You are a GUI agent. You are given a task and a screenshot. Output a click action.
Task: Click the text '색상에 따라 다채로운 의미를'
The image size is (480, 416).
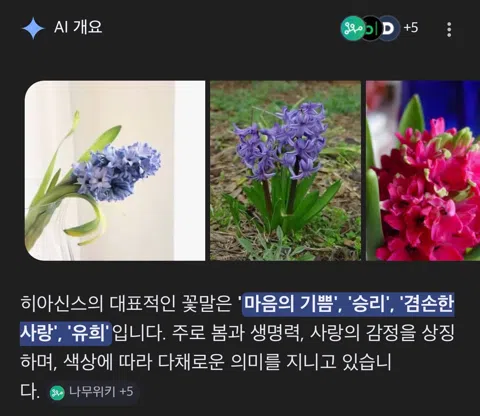172,362
